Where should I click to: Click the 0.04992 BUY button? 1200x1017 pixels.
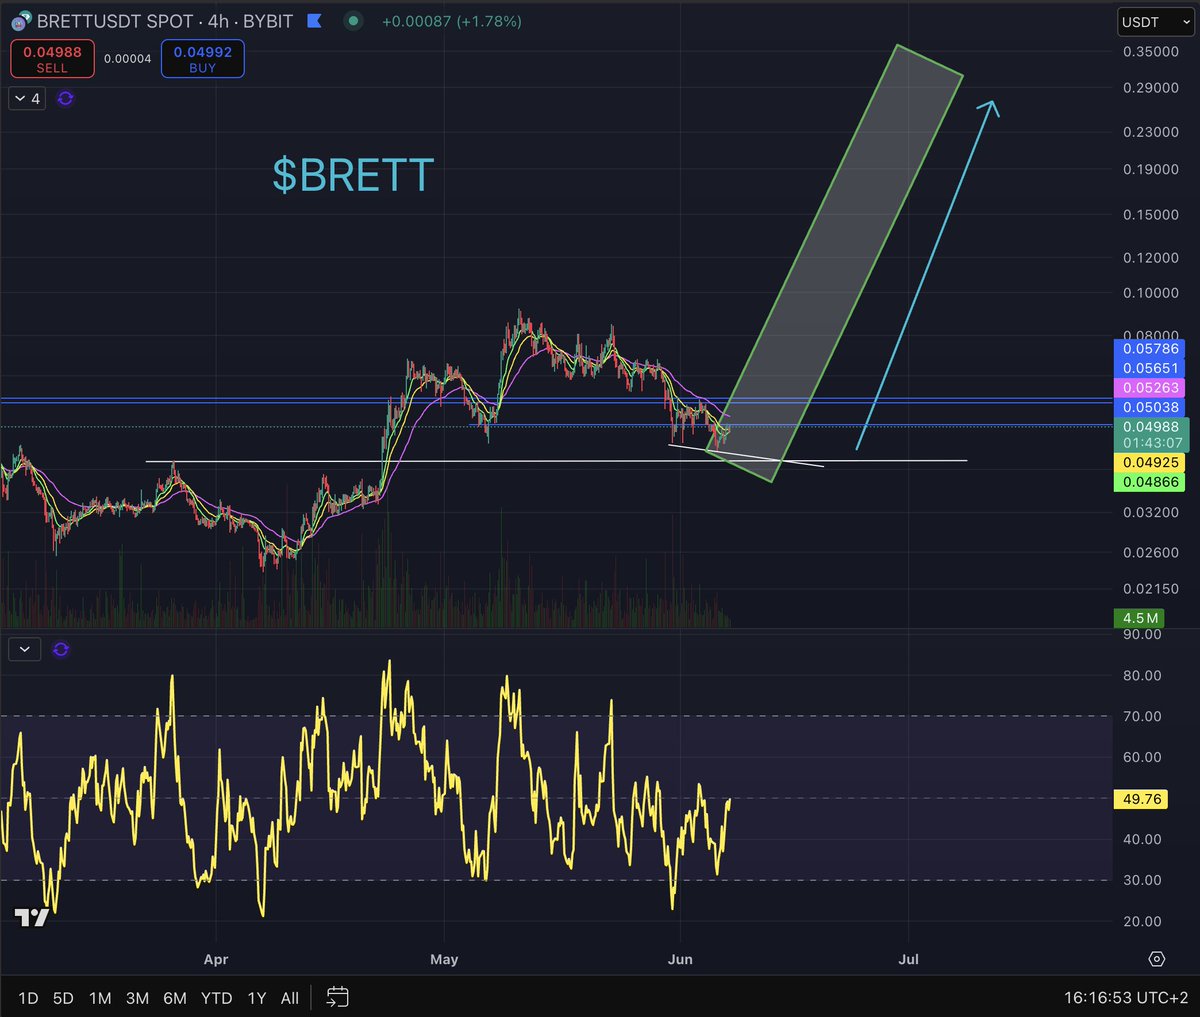coord(203,59)
